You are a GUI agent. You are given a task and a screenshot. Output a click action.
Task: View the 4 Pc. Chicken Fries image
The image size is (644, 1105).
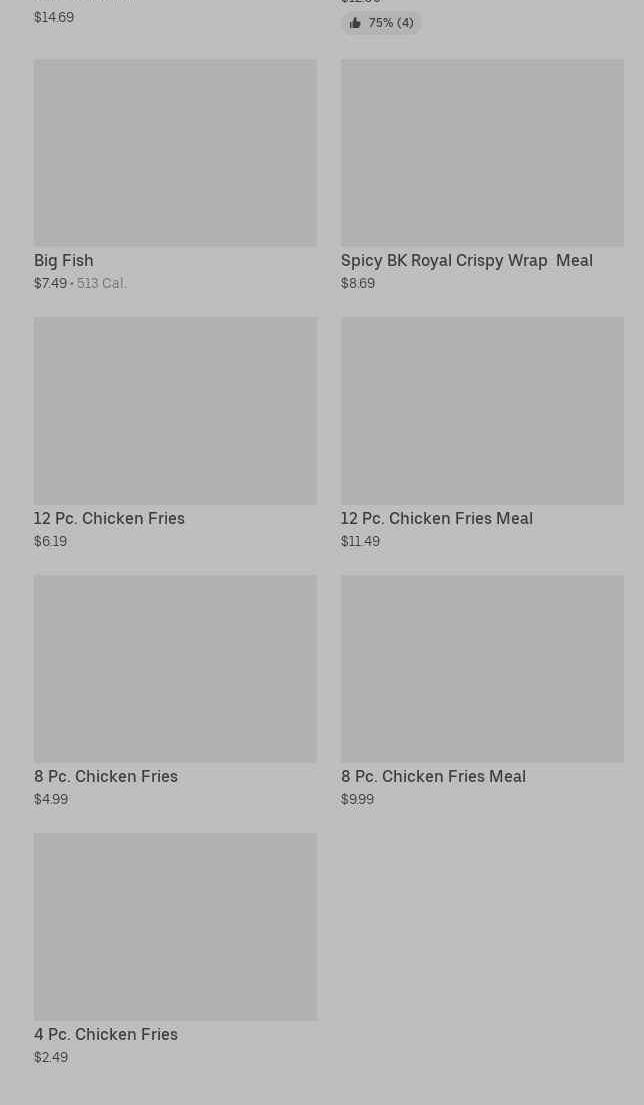[x=175, y=926]
